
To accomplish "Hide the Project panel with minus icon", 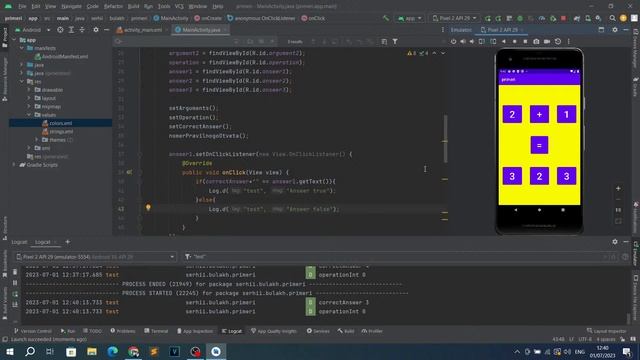I will [107, 30].
